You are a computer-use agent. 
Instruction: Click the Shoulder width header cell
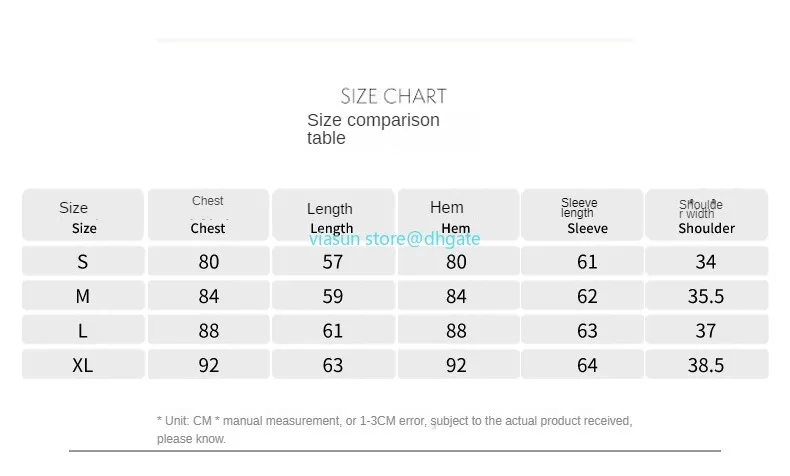click(706, 215)
